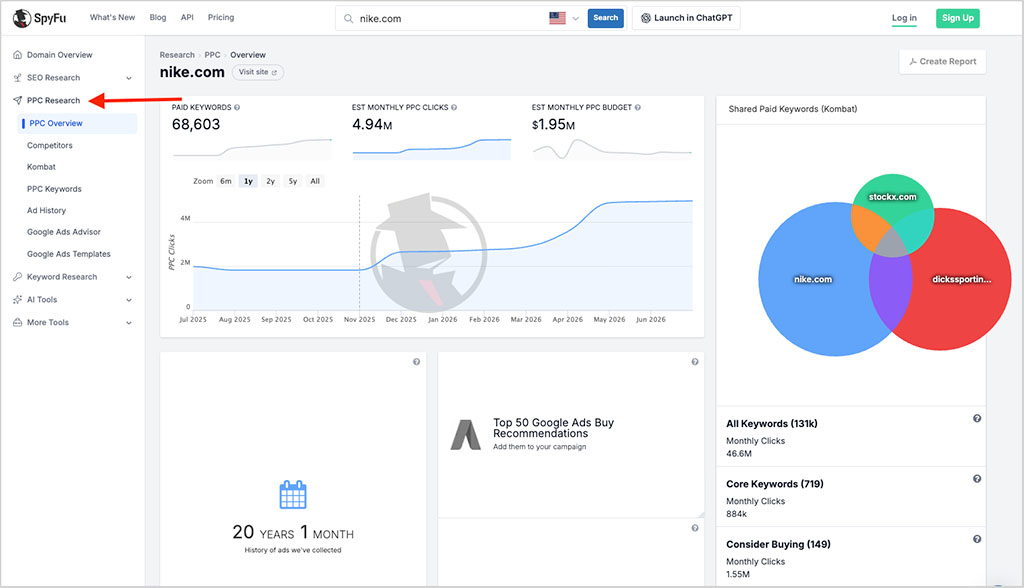The image size is (1024, 588).
Task: Click help icon next to Est Monthly PPC Clicks
Action: click(454, 107)
